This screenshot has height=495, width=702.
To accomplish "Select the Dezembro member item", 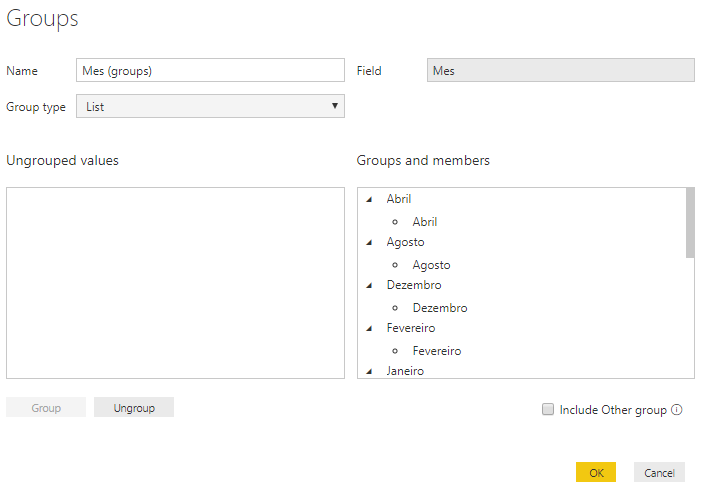I will 439,308.
